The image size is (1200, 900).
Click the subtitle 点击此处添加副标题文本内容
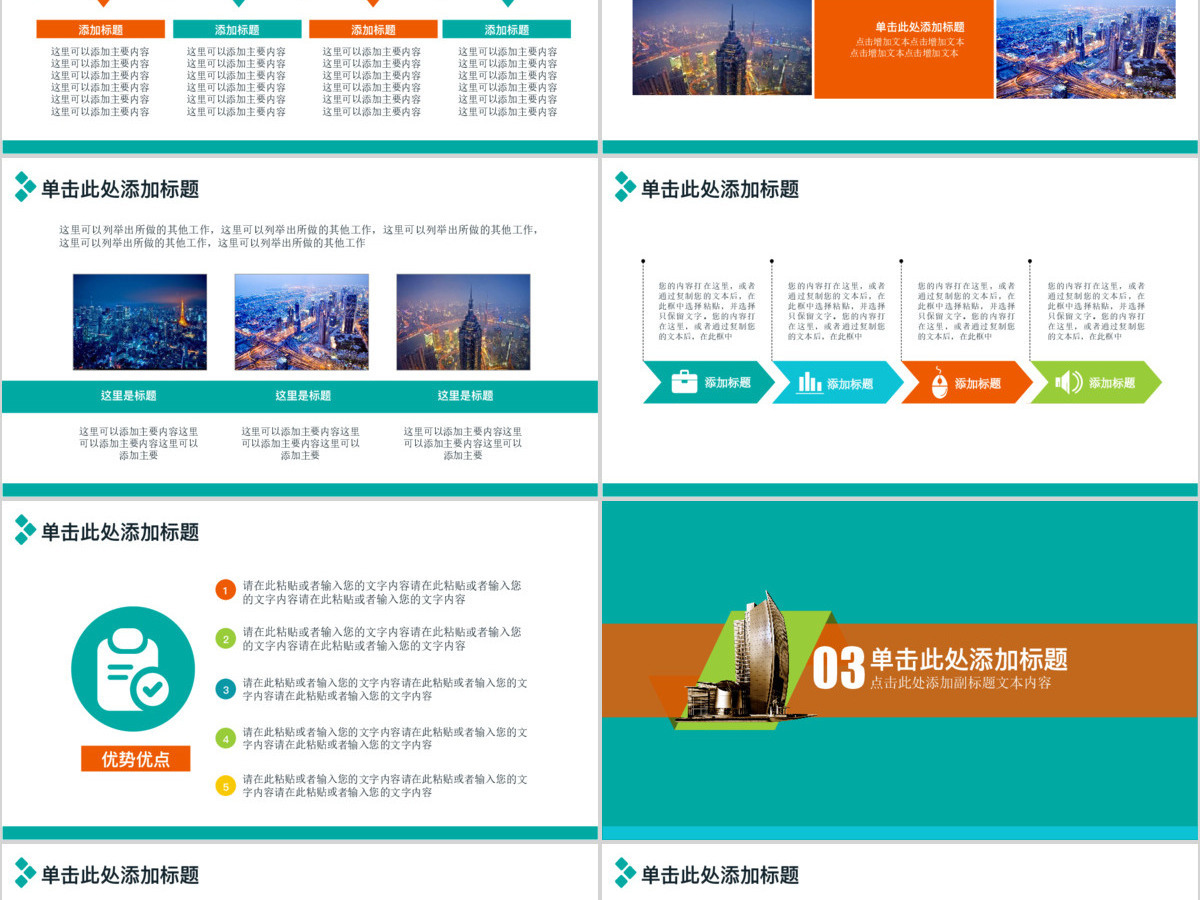(961, 683)
